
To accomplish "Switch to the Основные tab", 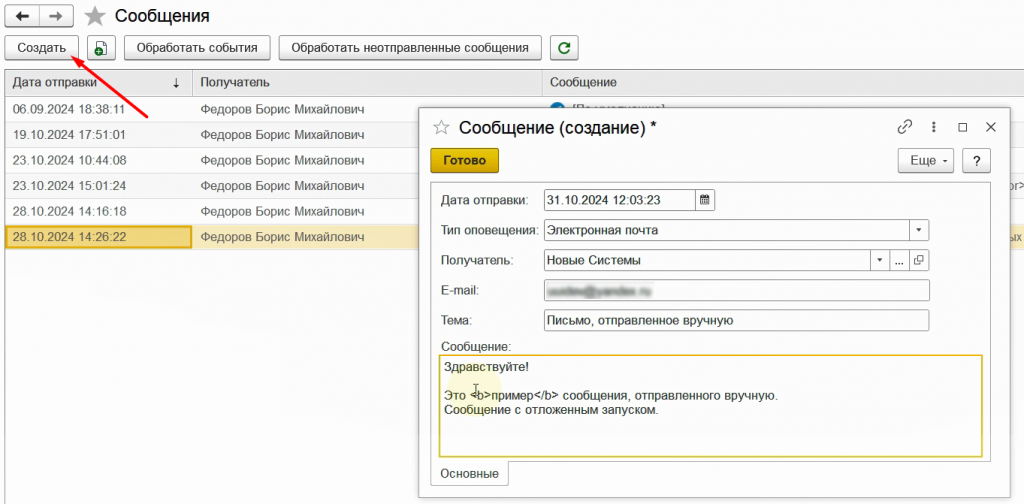I will click(x=469, y=473).
